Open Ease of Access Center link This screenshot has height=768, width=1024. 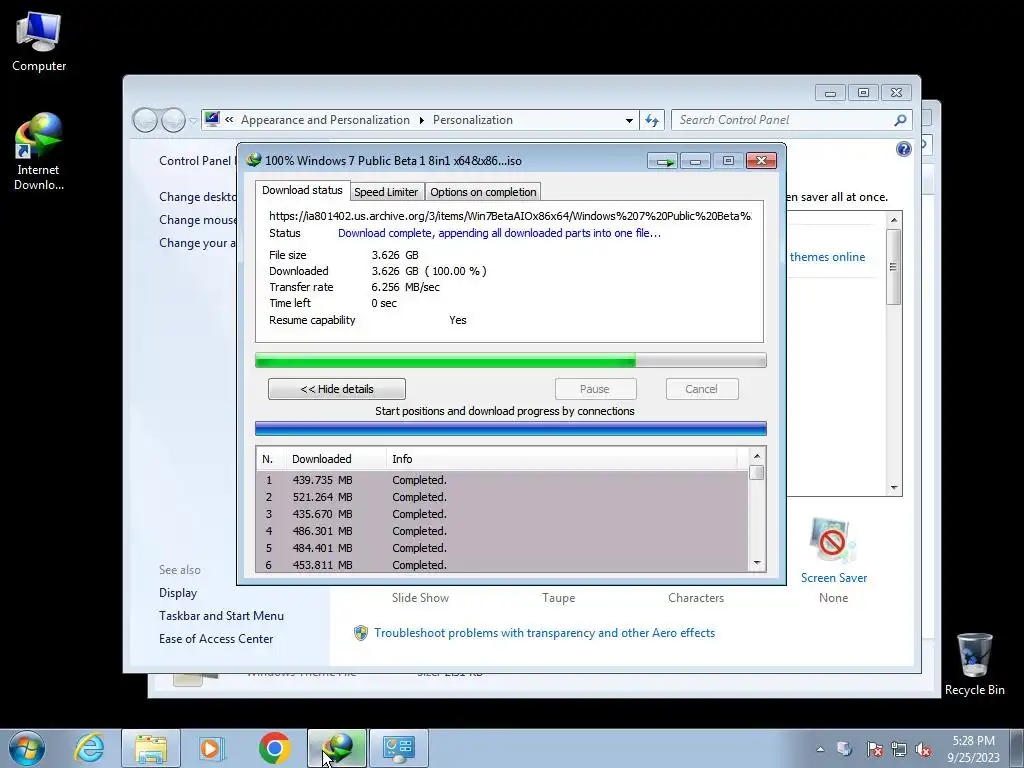coord(216,639)
